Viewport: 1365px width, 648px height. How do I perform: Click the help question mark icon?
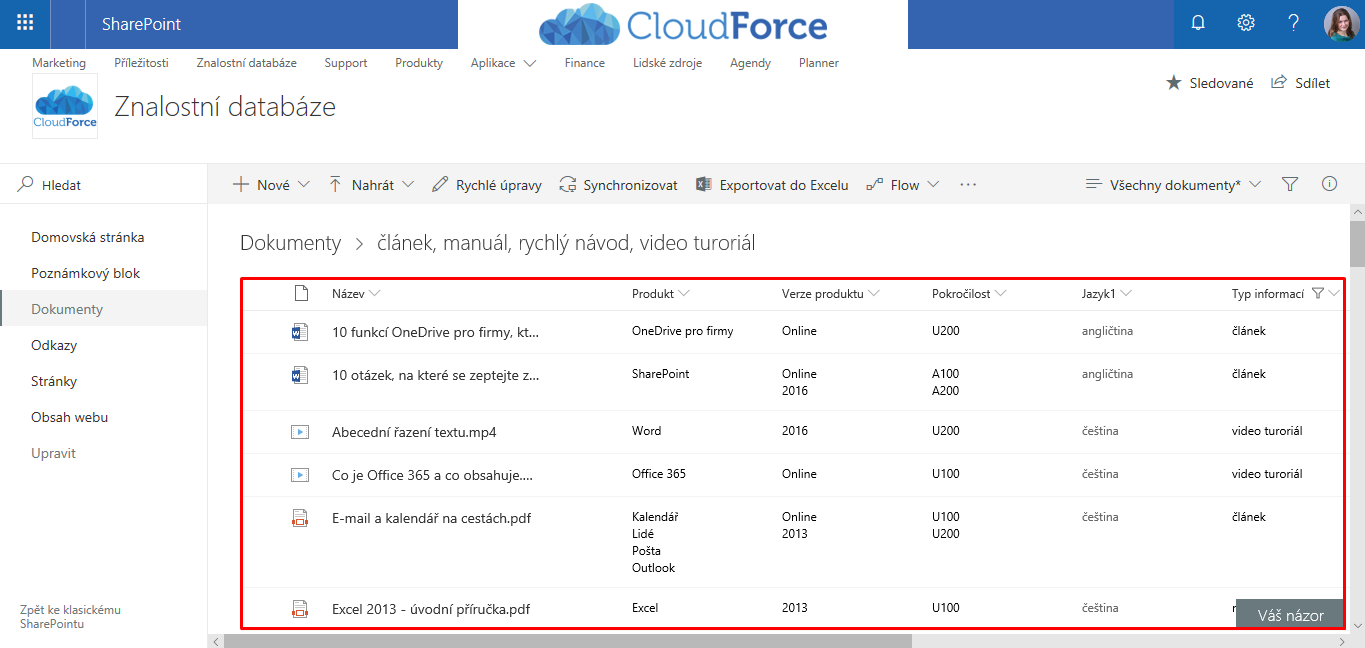pyautogui.click(x=1293, y=23)
